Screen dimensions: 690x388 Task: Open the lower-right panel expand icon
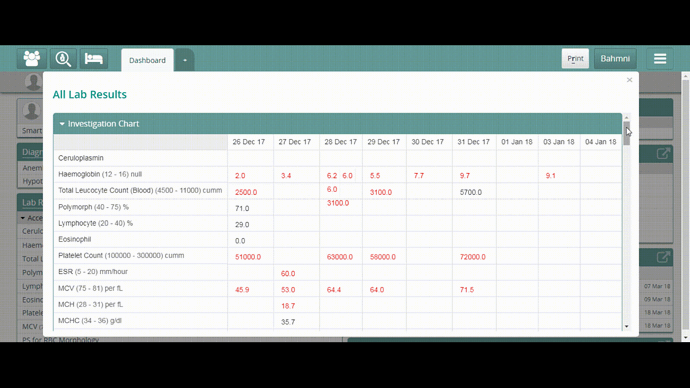(x=663, y=257)
